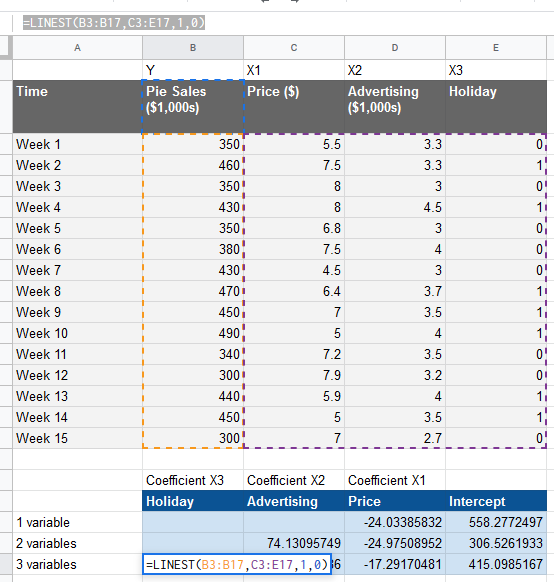Click the Week 9 holiday value 1
The width and height of the screenshot is (554, 582).
[x=496, y=312]
